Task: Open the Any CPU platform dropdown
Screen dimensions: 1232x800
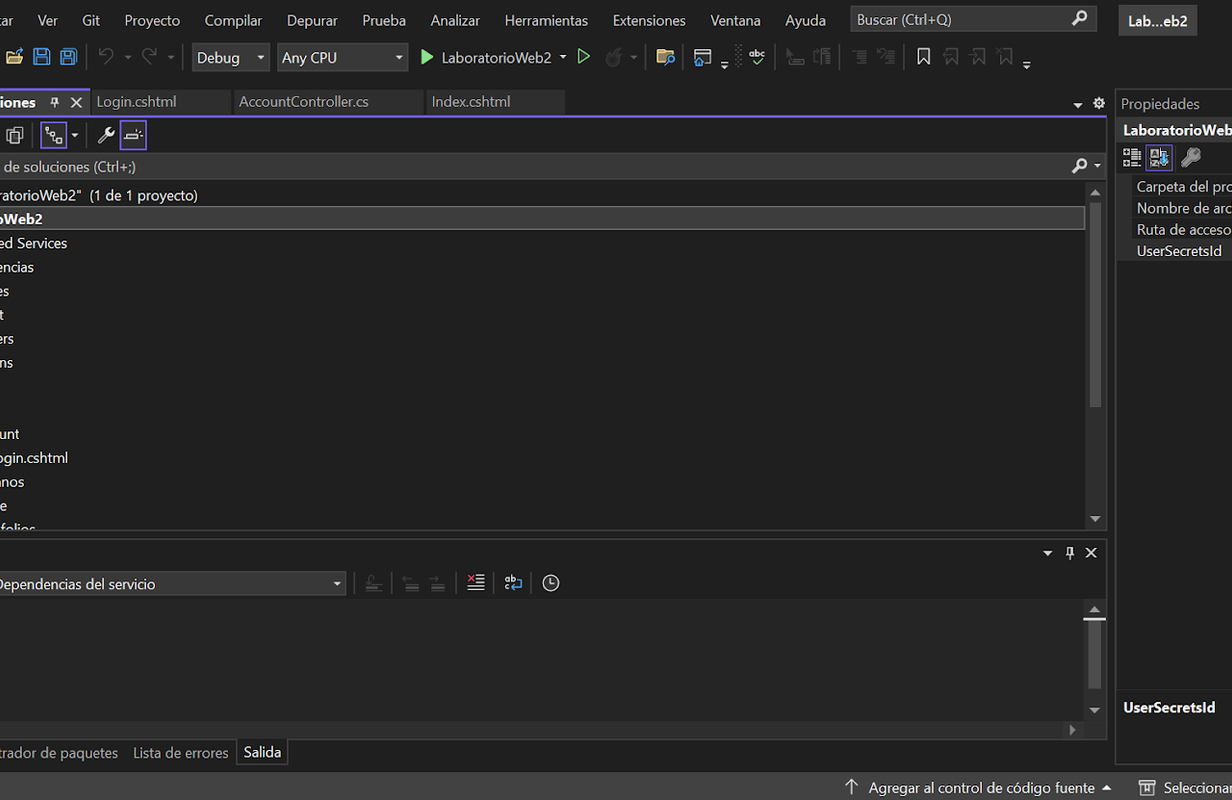Action: point(342,57)
